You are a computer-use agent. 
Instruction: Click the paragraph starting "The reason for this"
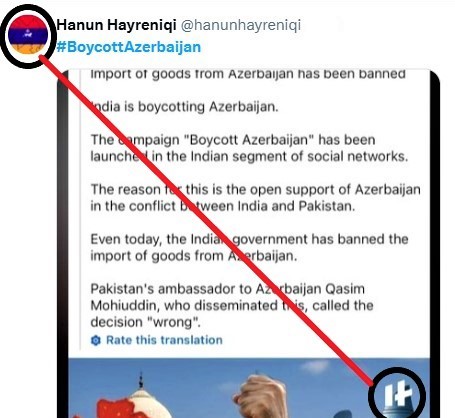255,198
